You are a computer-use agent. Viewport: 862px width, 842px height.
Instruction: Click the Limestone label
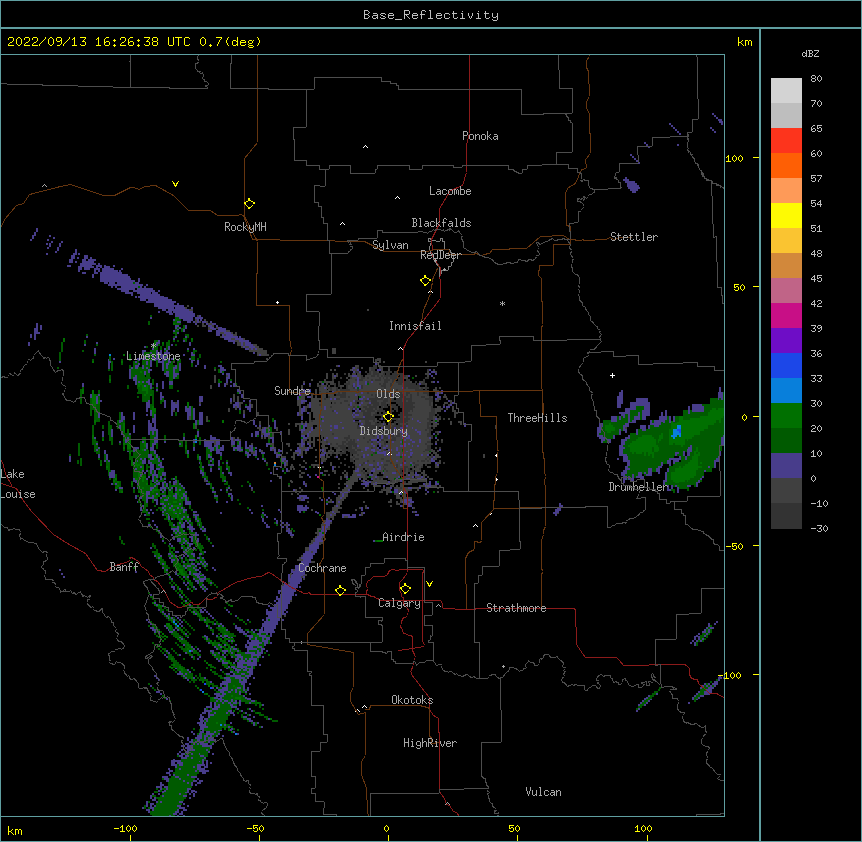click(x=153, y=356)
